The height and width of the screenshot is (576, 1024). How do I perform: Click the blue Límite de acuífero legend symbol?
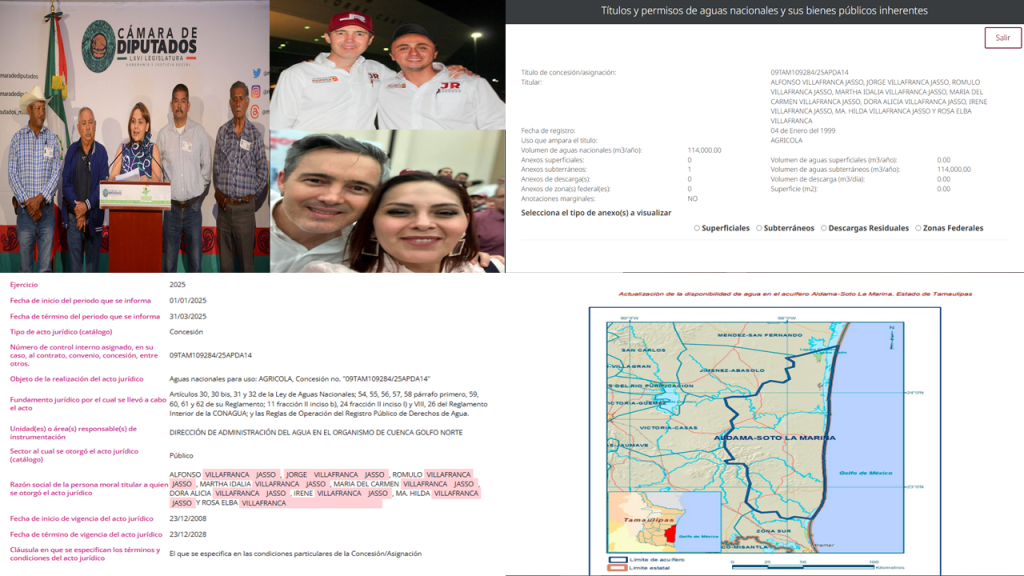coord(618,559)
